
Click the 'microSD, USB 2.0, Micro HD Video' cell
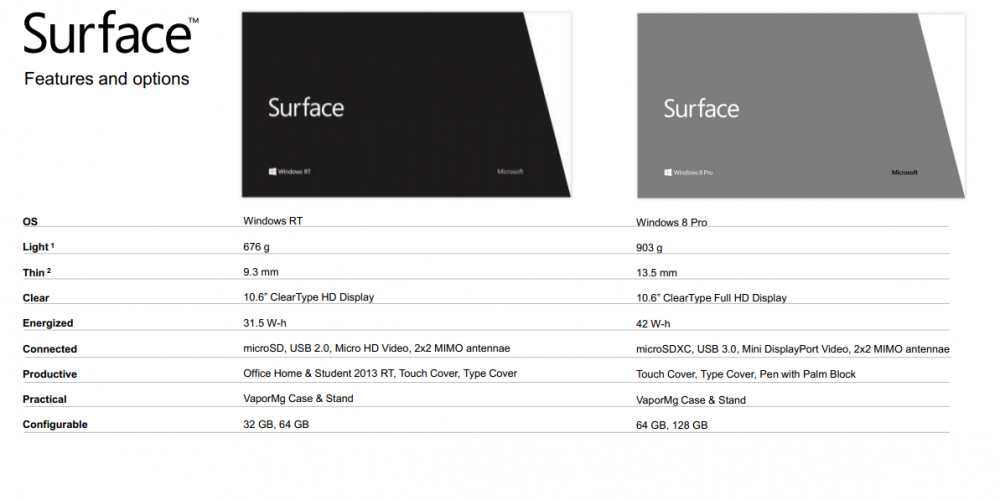376,348
